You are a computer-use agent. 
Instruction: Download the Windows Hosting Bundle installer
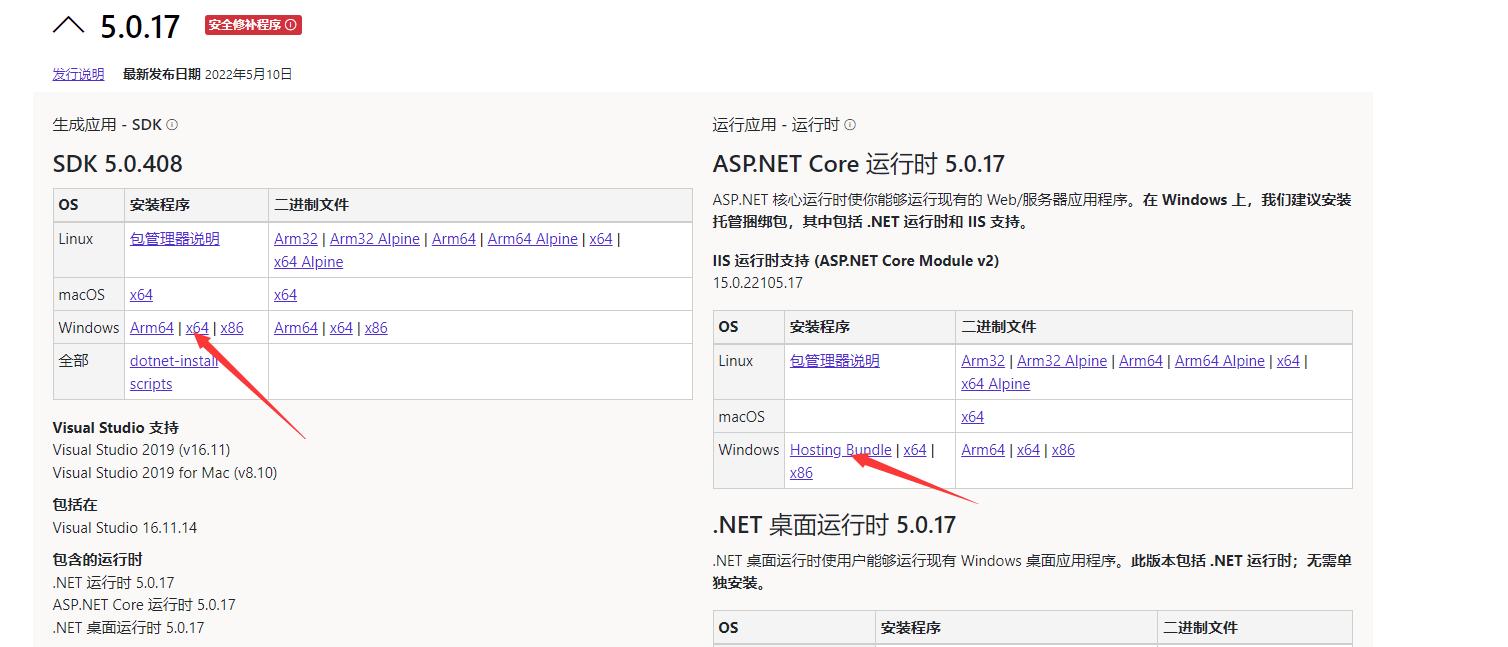[841, 450]
